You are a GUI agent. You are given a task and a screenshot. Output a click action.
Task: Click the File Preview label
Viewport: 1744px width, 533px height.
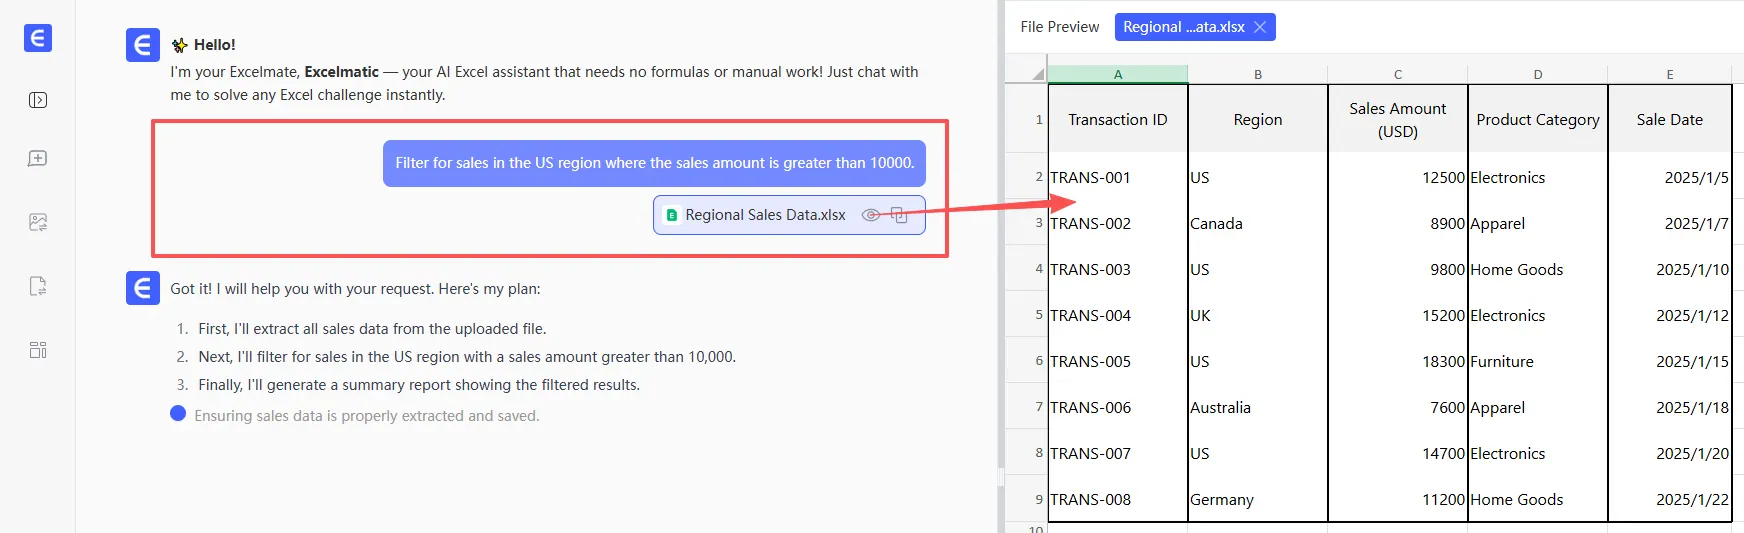point(1059,27)
